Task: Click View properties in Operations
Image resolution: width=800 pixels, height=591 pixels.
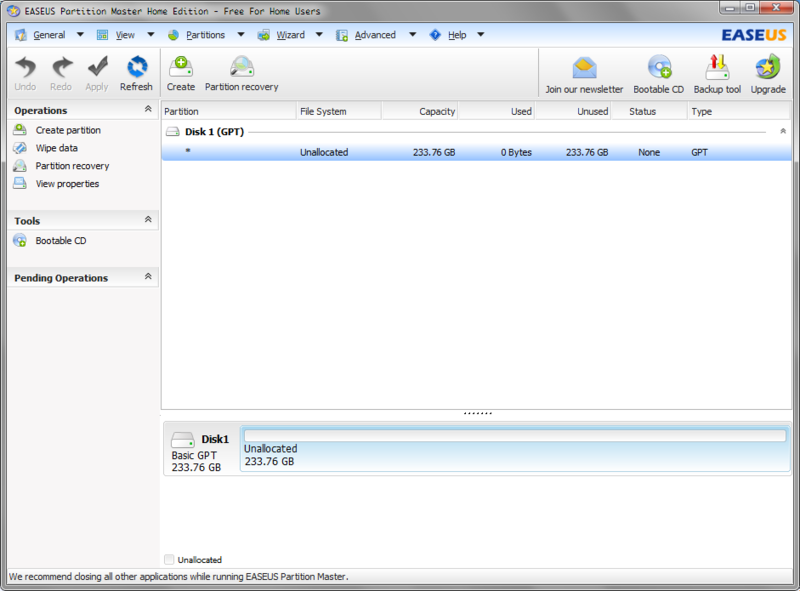Action: click(x=67, y=184)
